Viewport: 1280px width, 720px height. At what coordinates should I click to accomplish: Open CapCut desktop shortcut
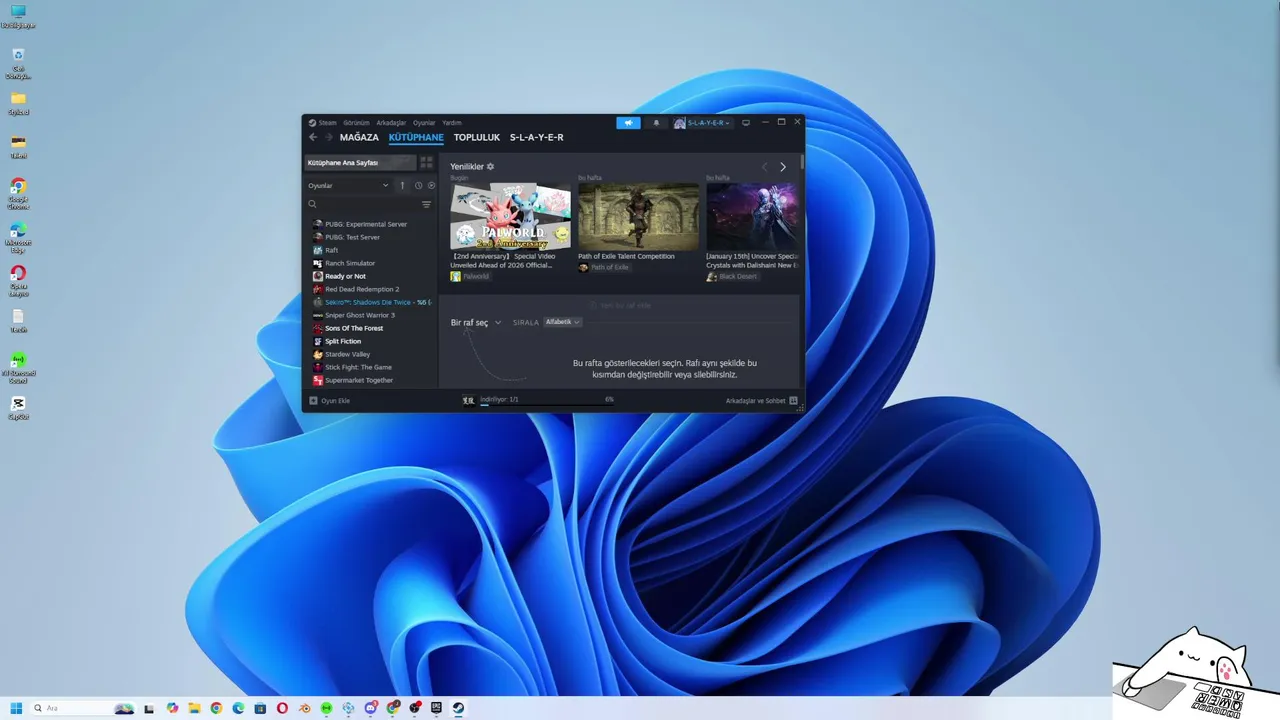click(18, 407)
